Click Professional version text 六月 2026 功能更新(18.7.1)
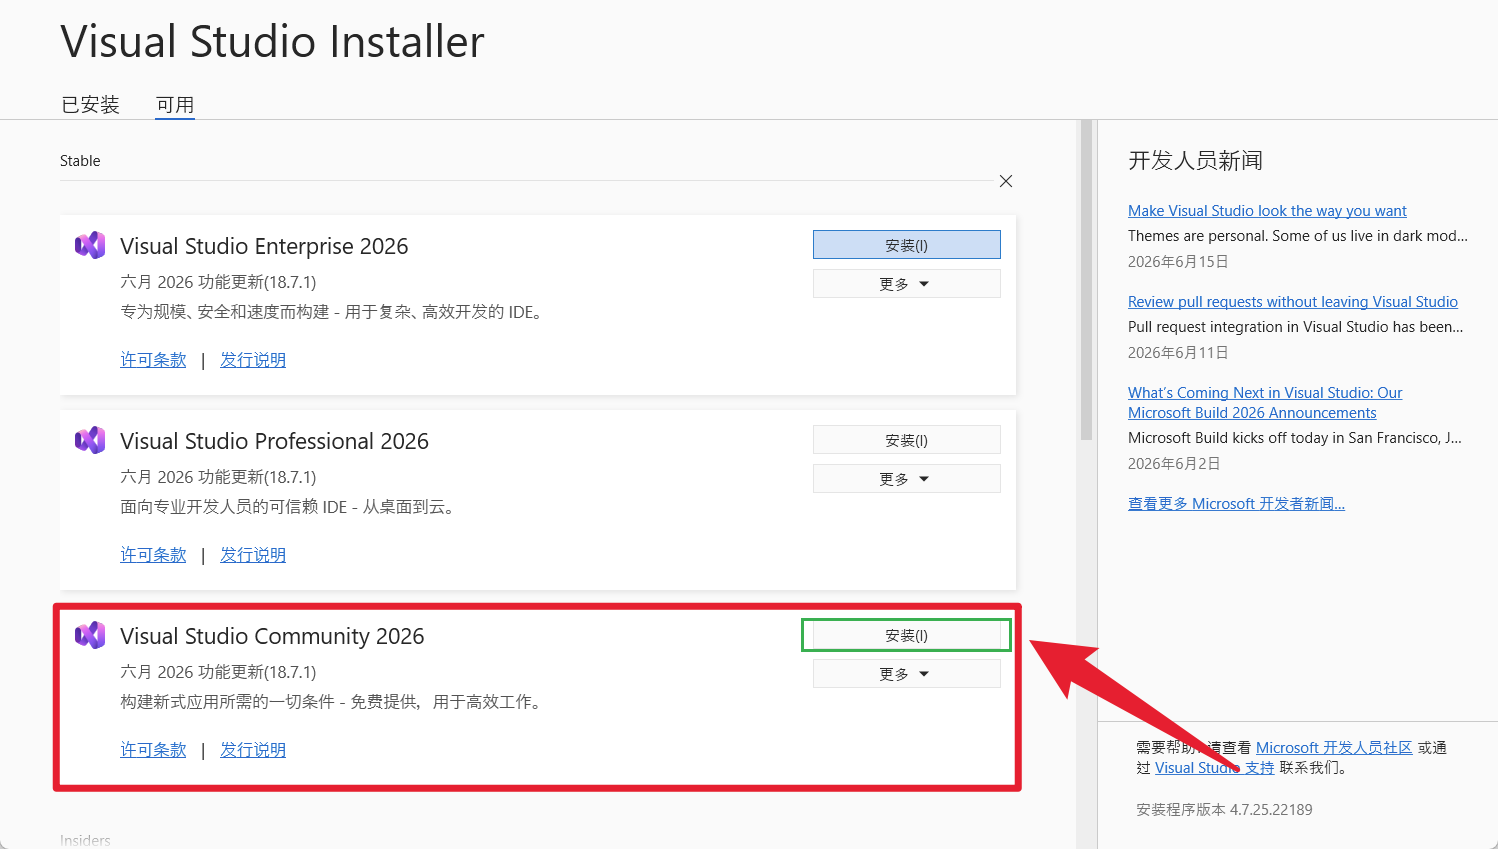Screen dimensions: 1498x849 (218, 477)
